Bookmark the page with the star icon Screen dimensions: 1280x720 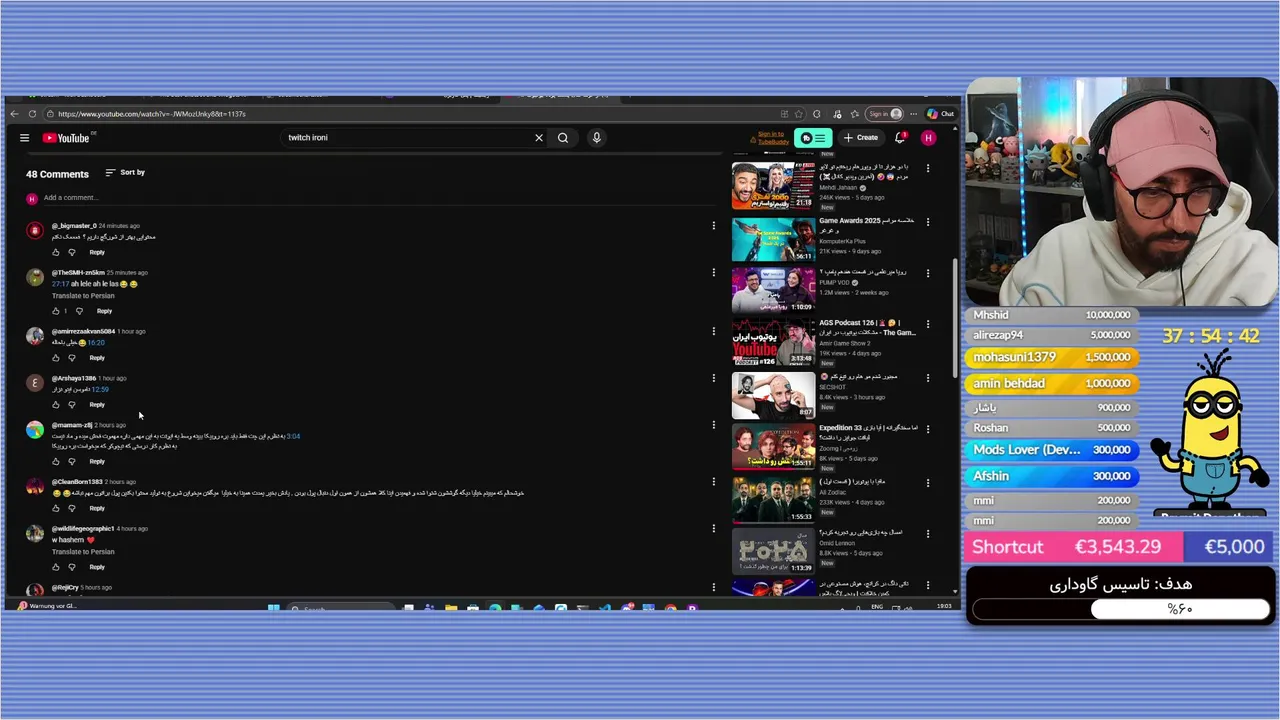pos(798,114)
